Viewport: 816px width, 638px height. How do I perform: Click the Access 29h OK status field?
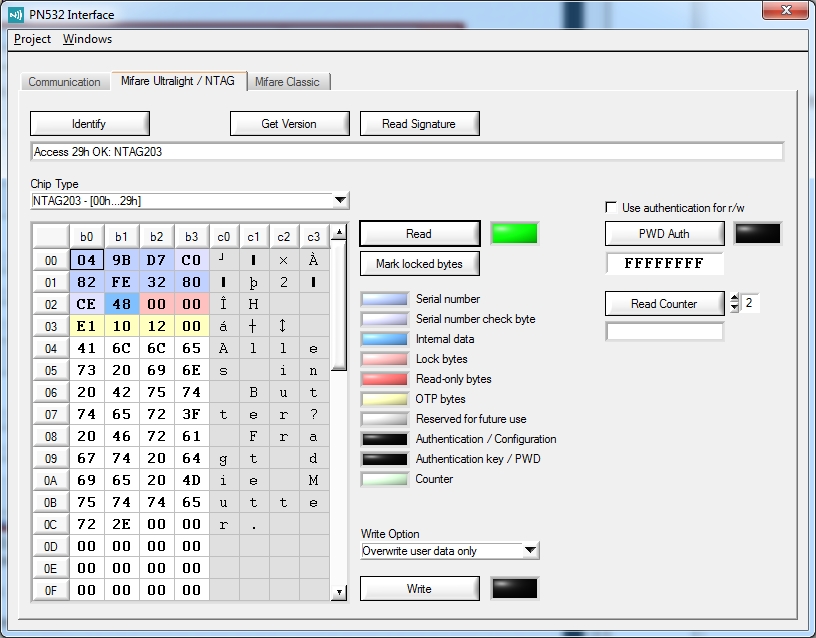[407, 151]
